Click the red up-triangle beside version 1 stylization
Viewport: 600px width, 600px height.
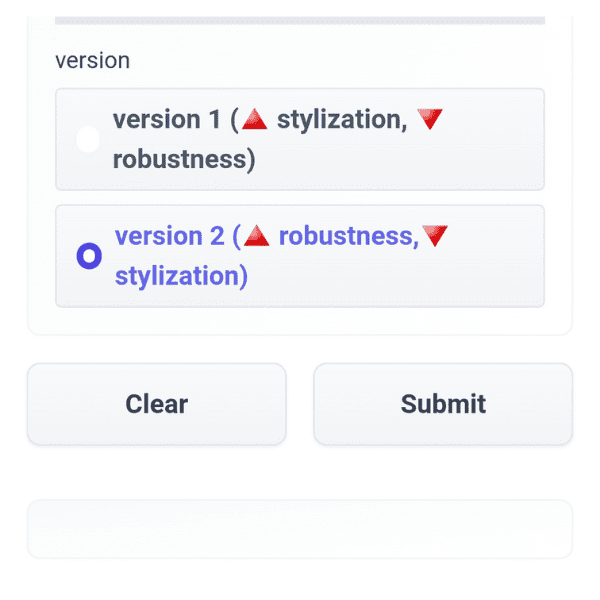[255, 120]
